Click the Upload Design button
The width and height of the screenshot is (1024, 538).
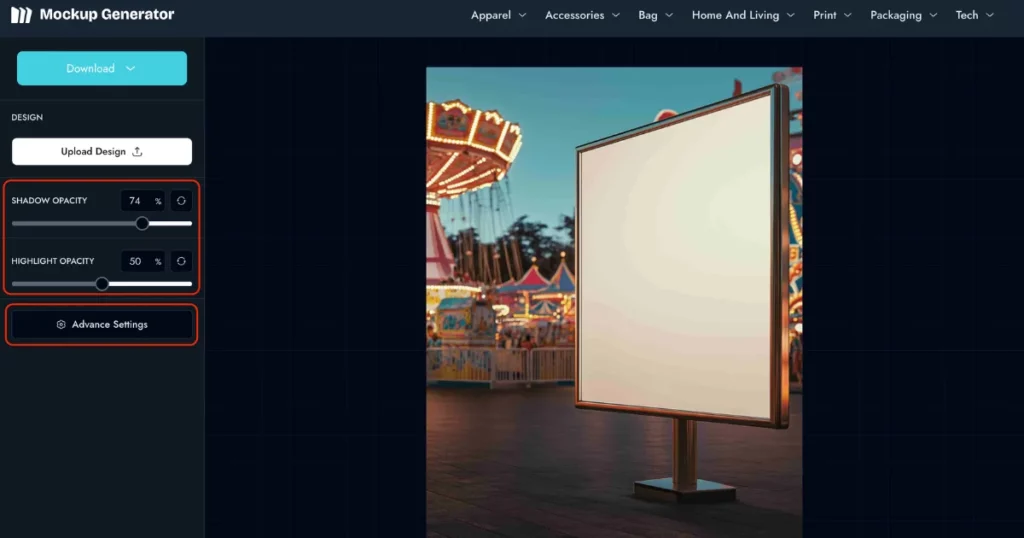click(102, 152)
